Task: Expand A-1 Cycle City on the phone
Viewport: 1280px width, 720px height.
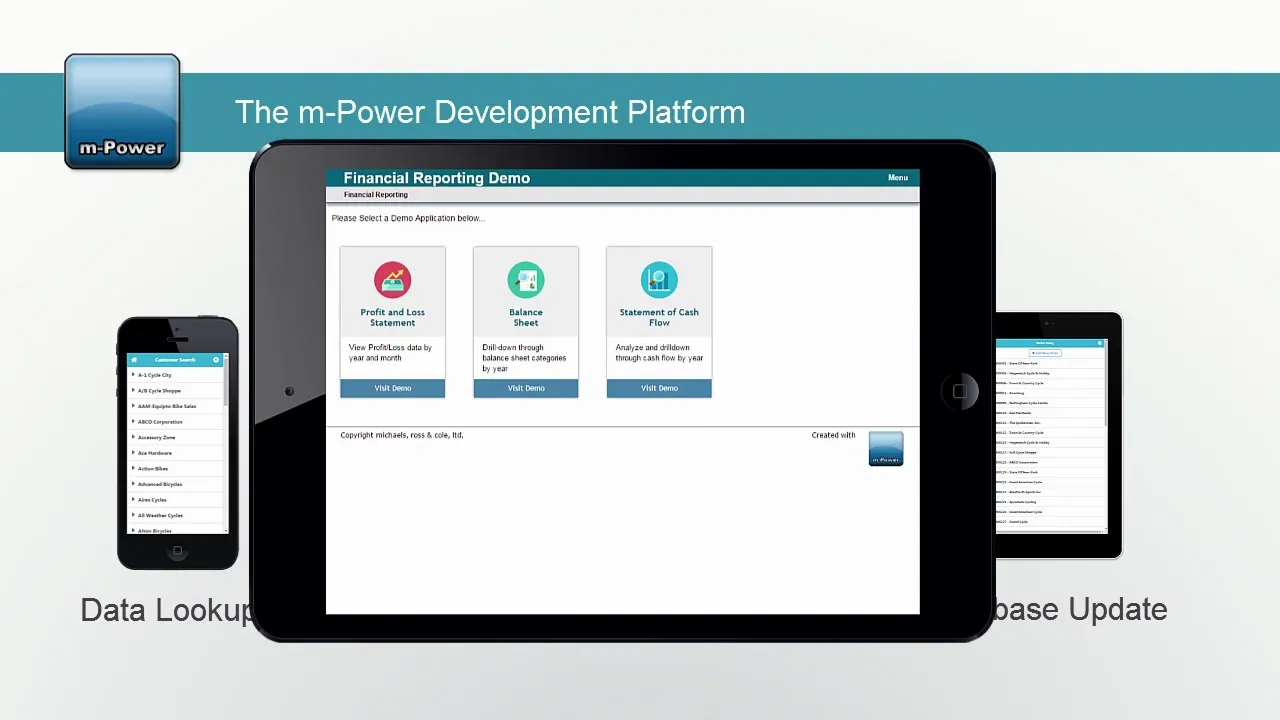Action: click(x=175, y=375)
